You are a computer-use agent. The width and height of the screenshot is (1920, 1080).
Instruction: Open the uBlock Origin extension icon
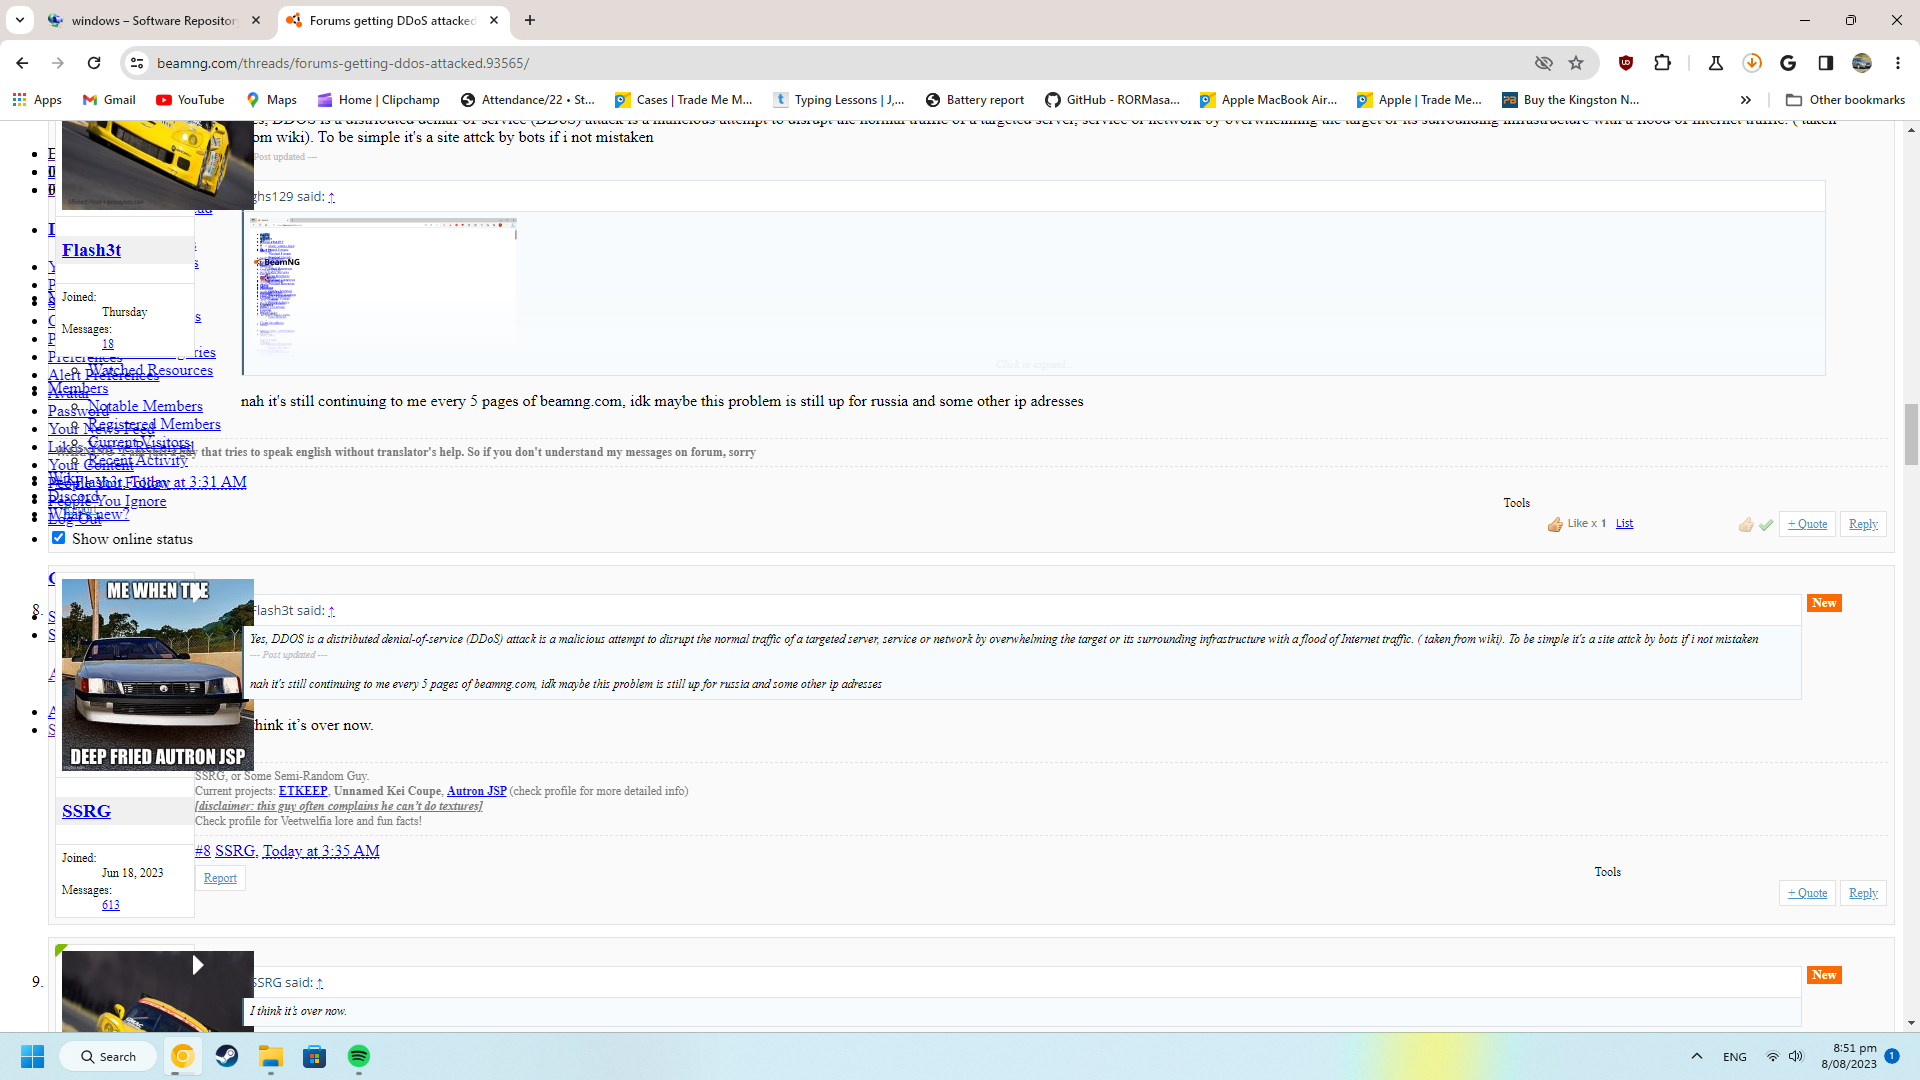coord(1626,63)
